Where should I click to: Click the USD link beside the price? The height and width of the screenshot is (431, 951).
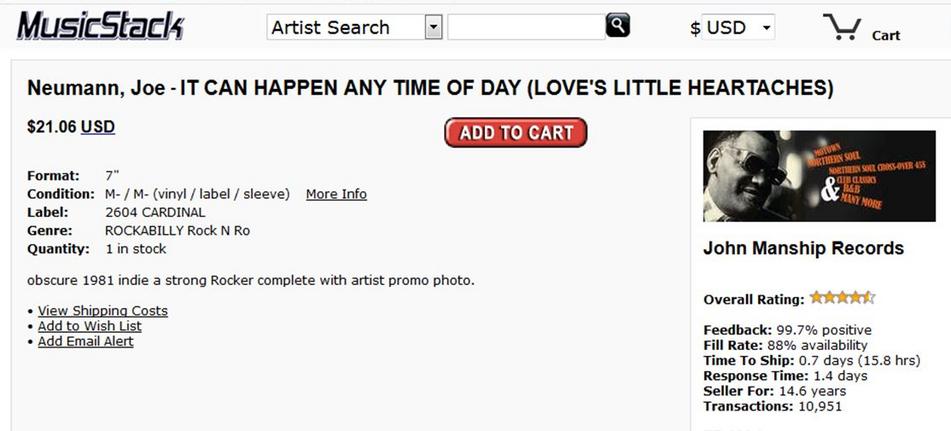point(98,127)
